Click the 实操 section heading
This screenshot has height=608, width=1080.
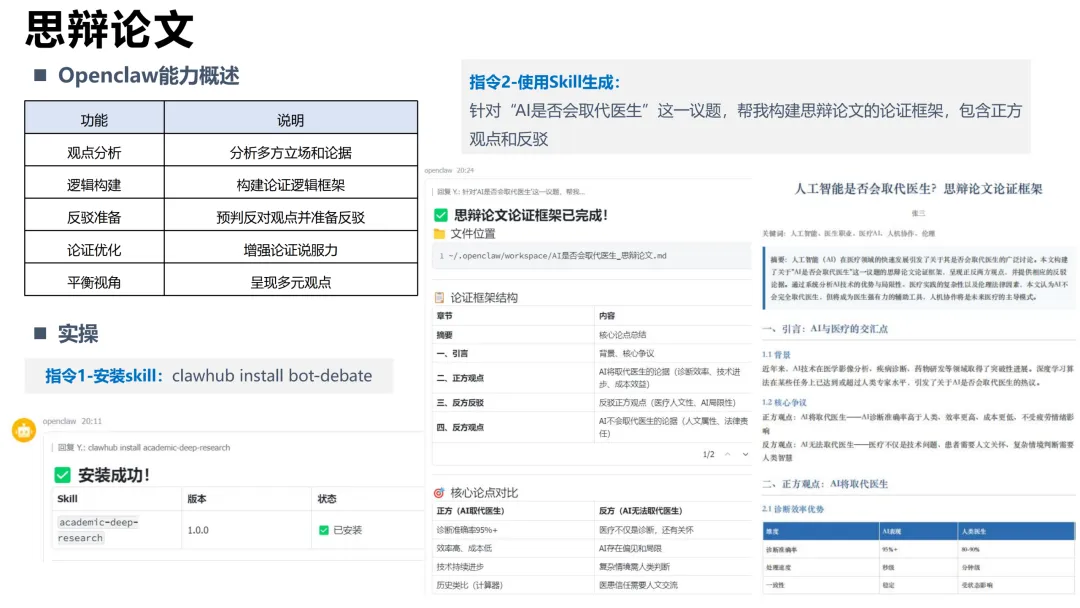[78, 334]
